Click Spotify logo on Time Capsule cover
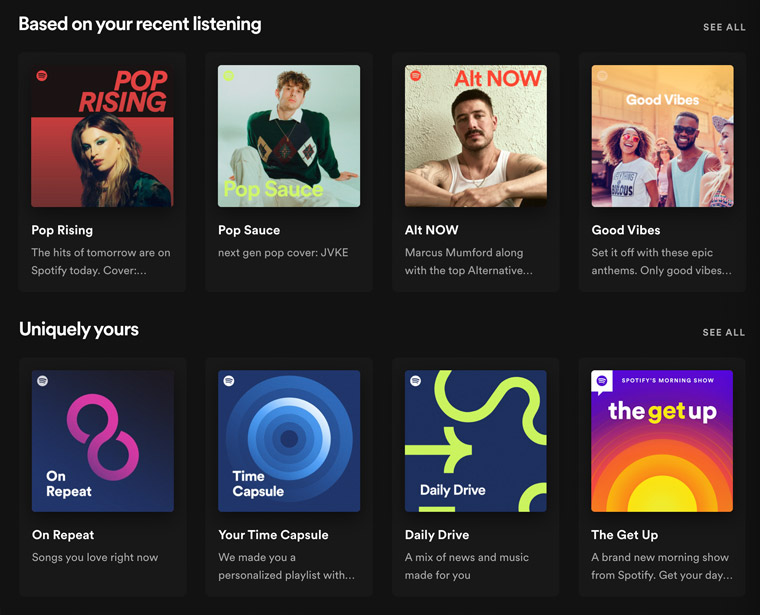 tap(229, 381)
